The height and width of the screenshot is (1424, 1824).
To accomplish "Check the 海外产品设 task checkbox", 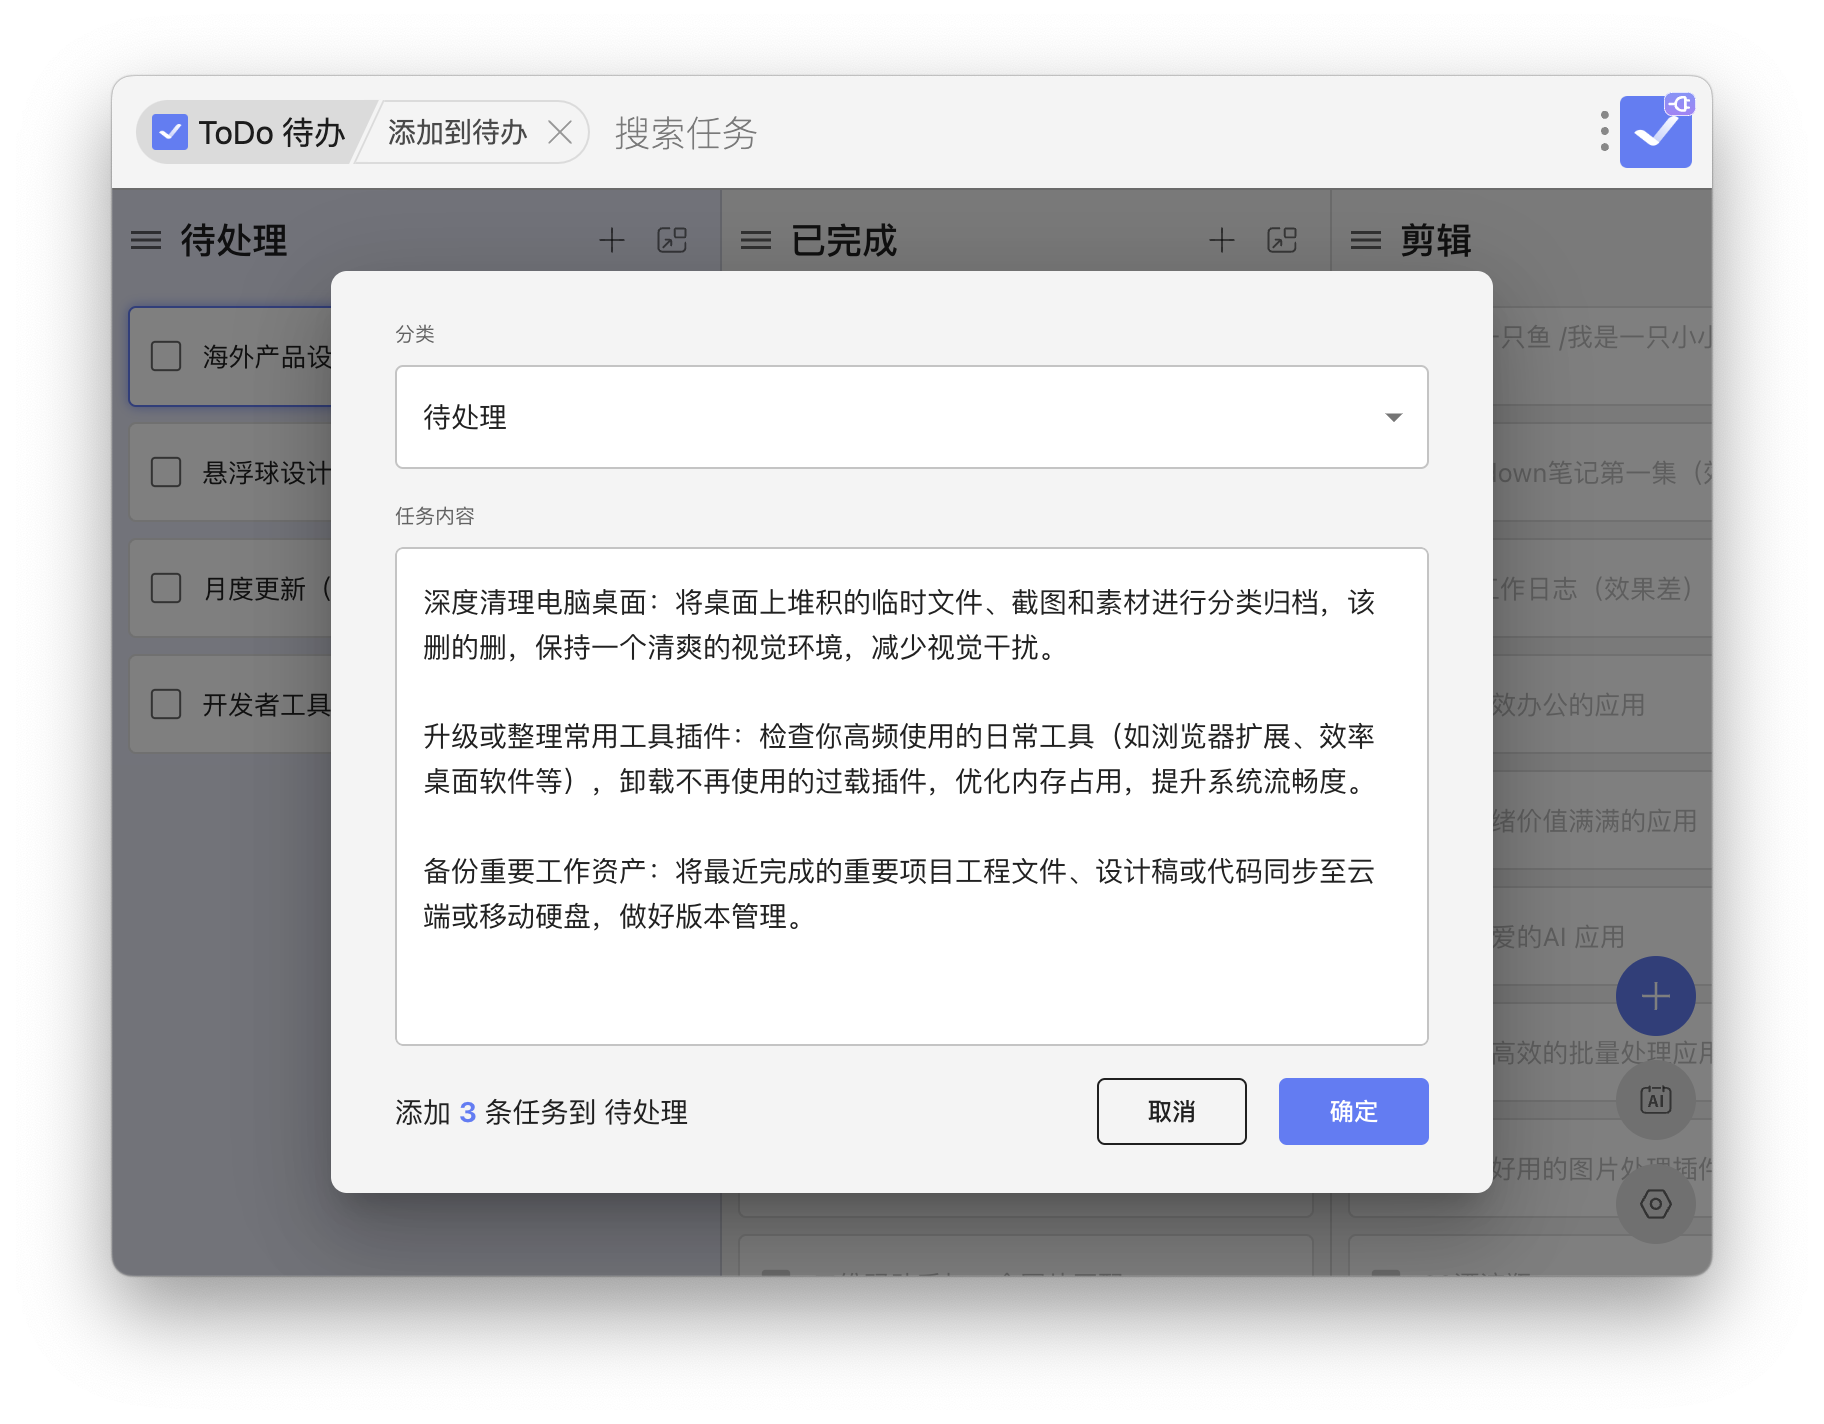I will [x=166, y=356].
